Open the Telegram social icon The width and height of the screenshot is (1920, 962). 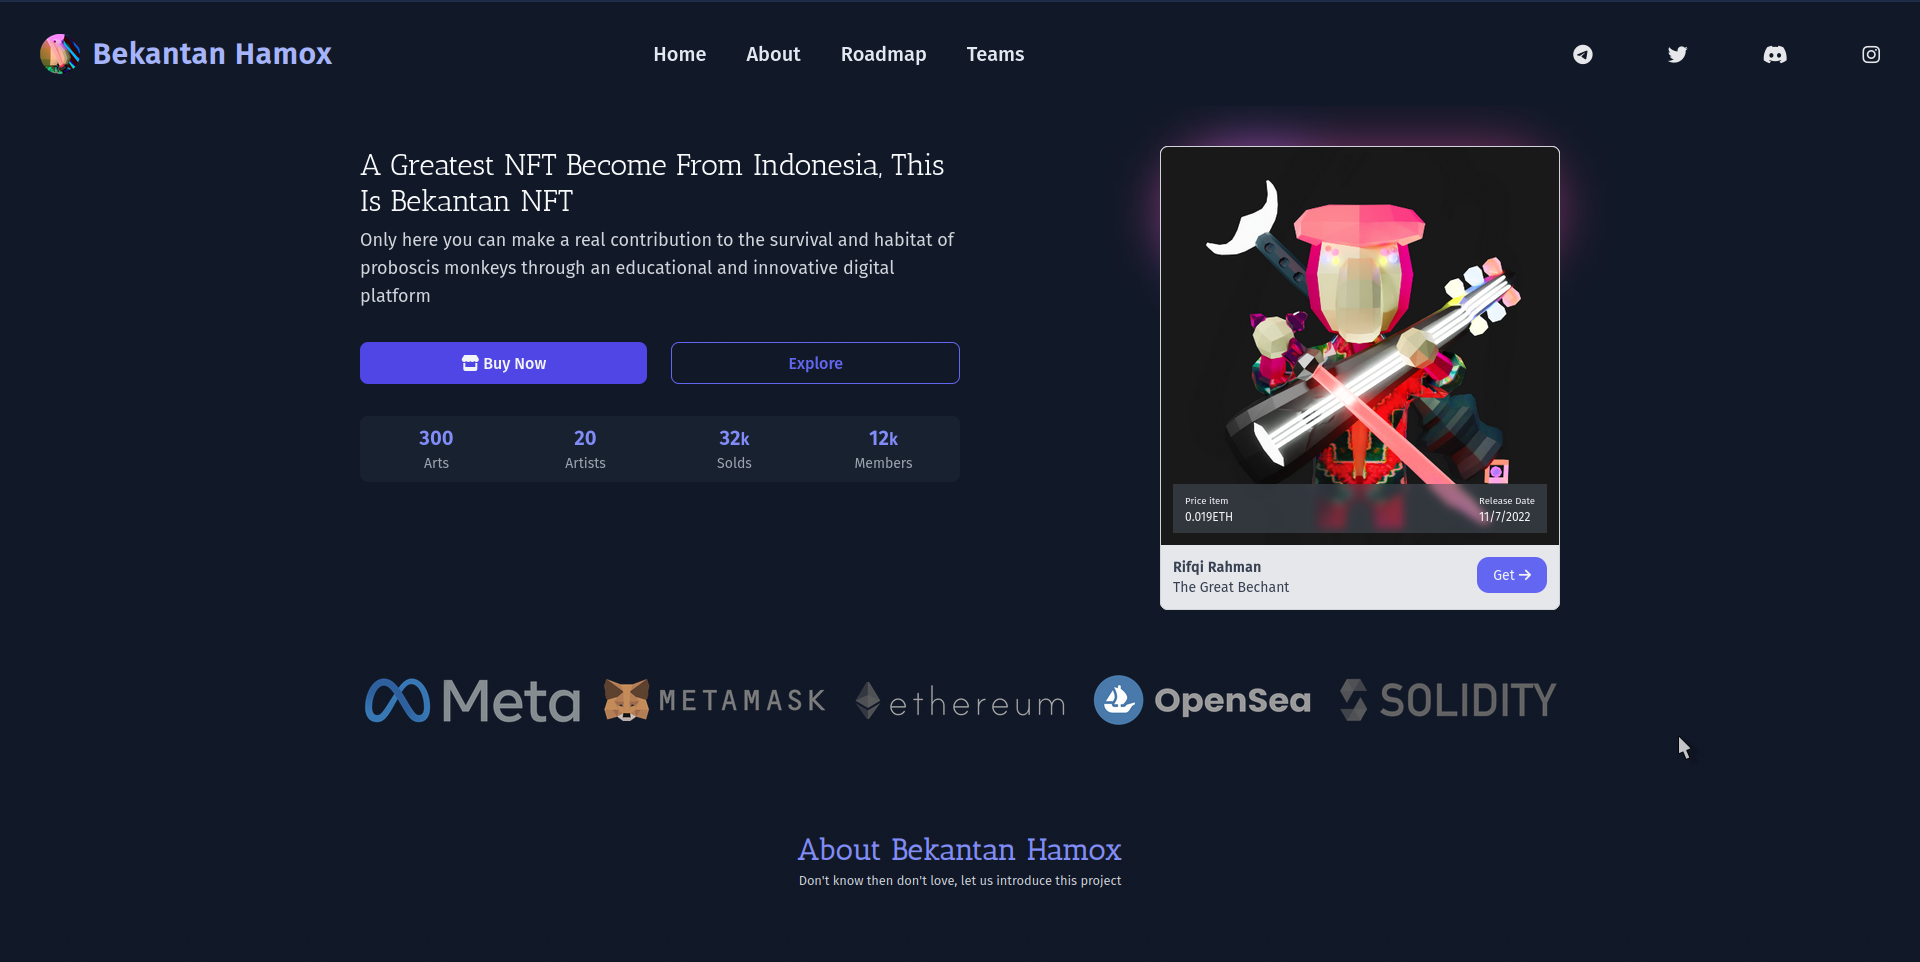1583,54
